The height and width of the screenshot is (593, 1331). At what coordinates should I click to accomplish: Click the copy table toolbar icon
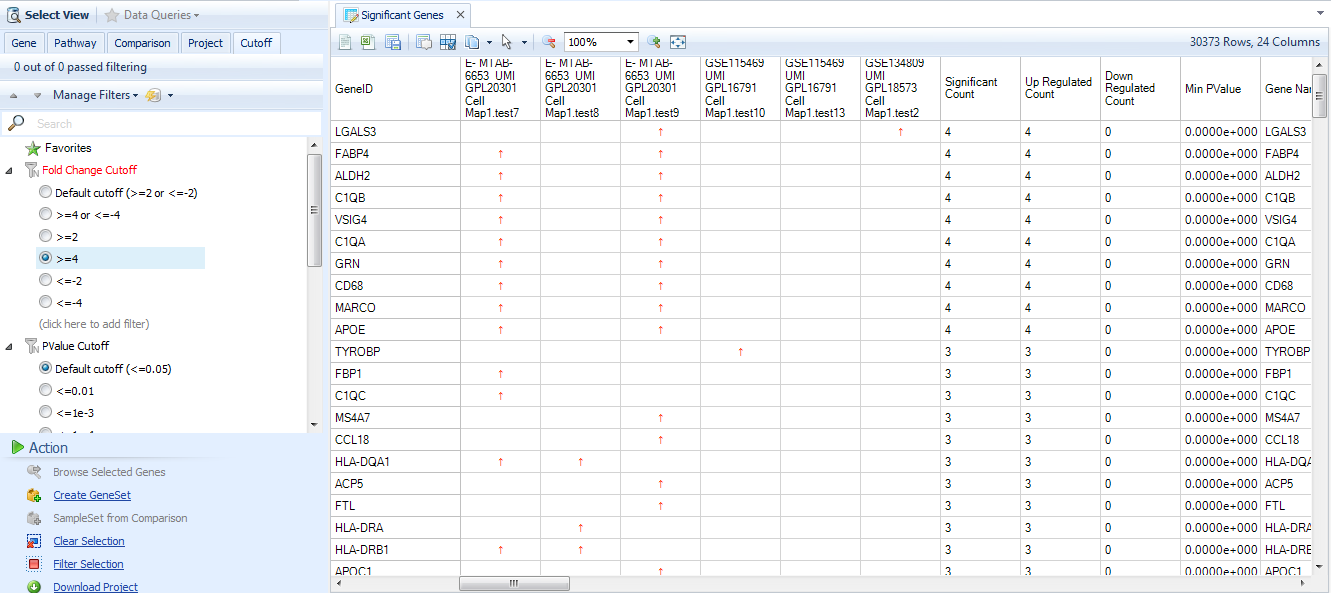(472, 42)
